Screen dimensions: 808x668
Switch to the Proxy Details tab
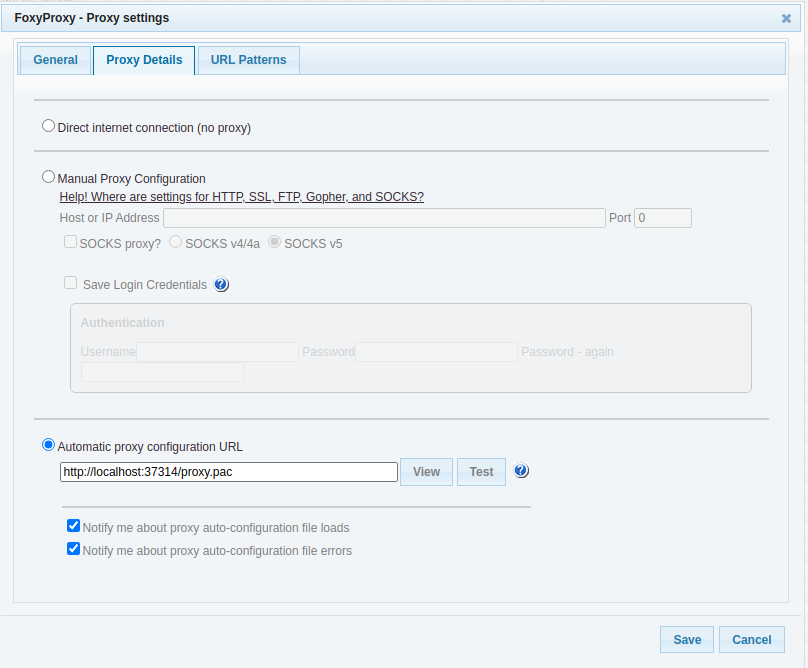coord(144,60)
